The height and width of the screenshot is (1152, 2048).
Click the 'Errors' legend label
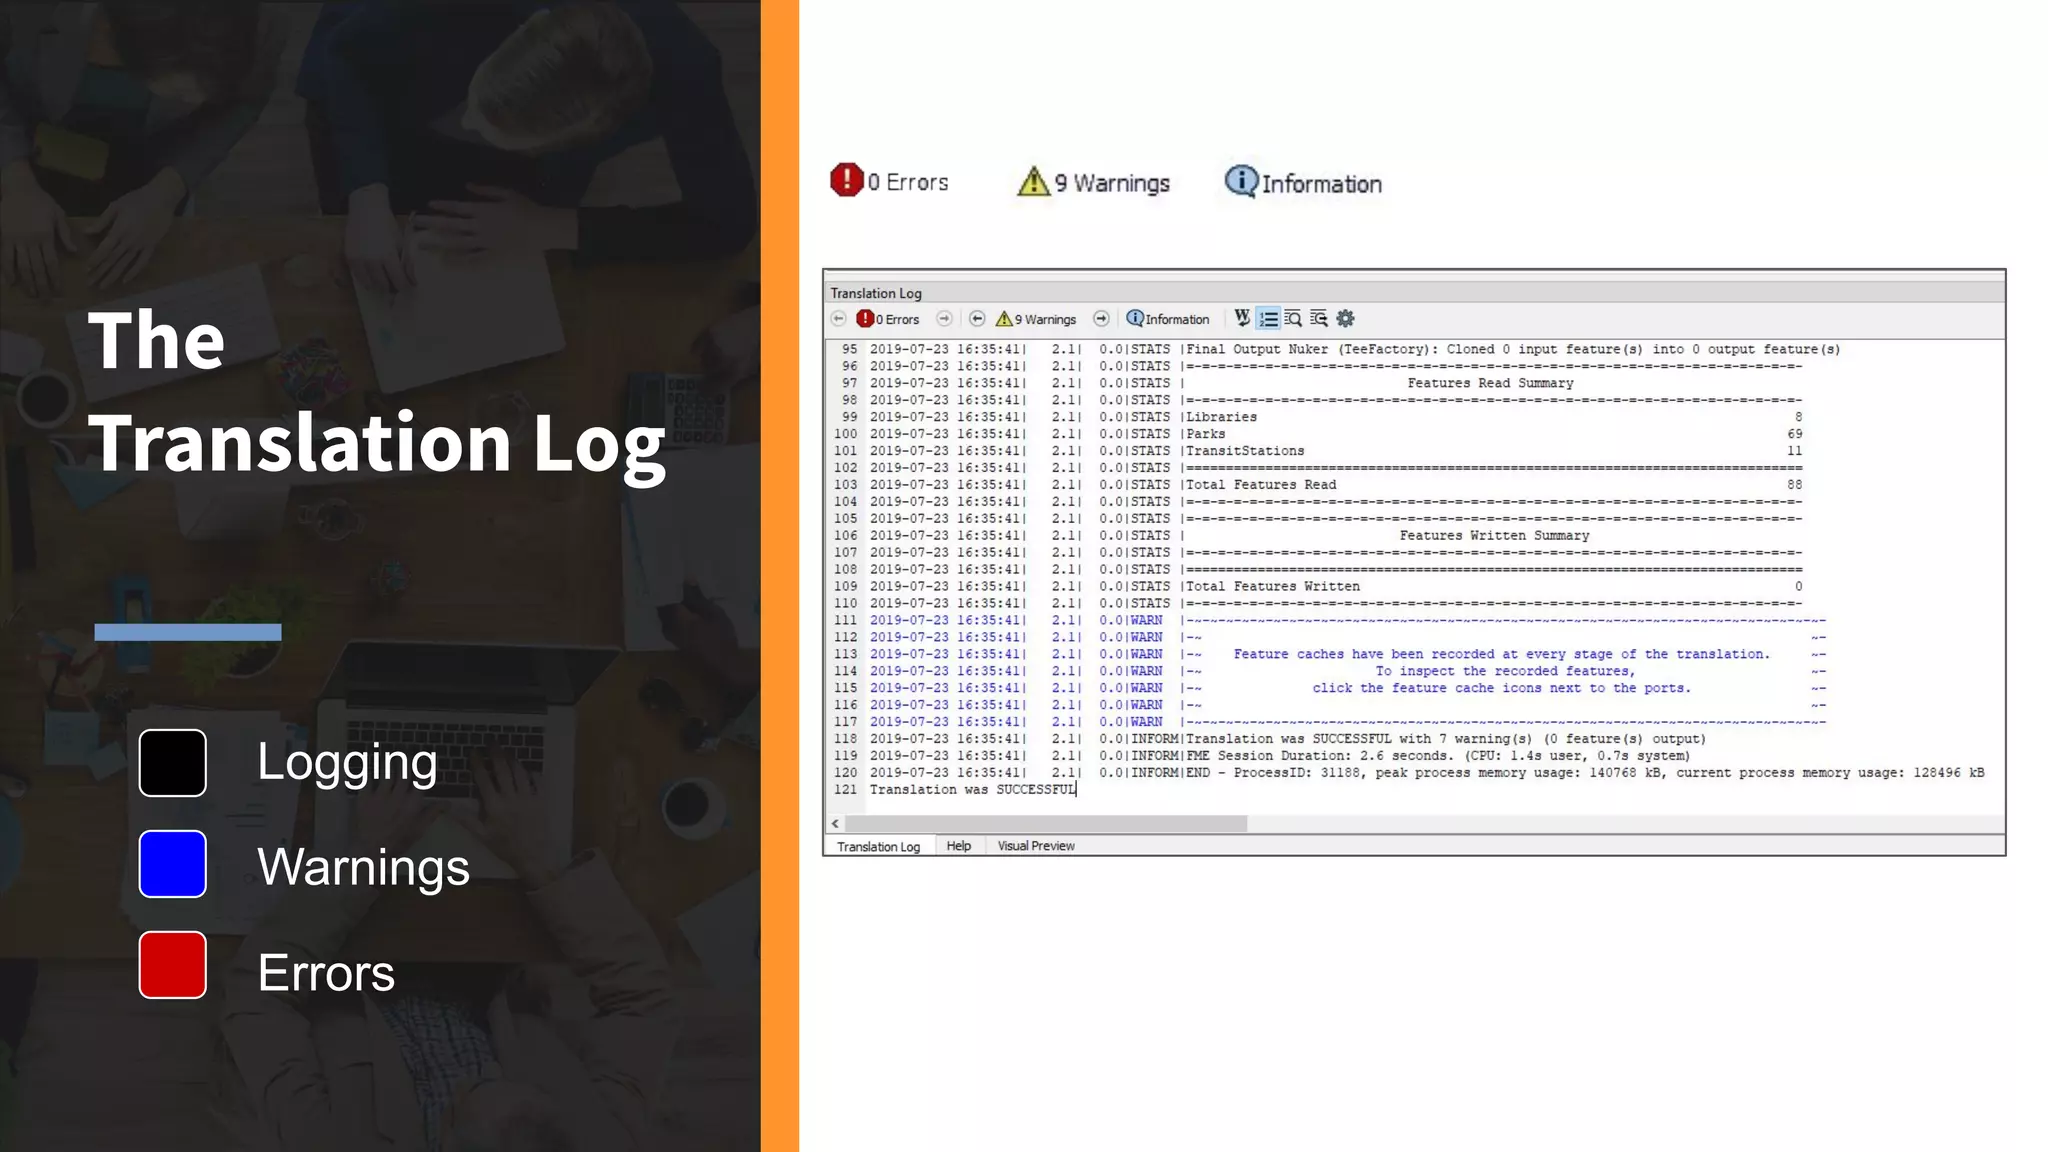(x=326, y=972)
